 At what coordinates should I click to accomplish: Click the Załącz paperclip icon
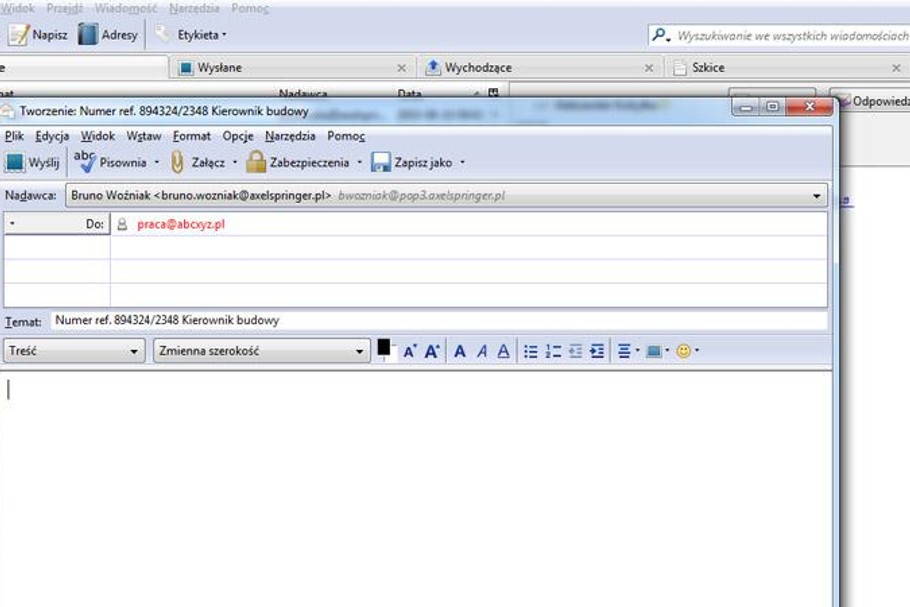click(x=178, y=162)
